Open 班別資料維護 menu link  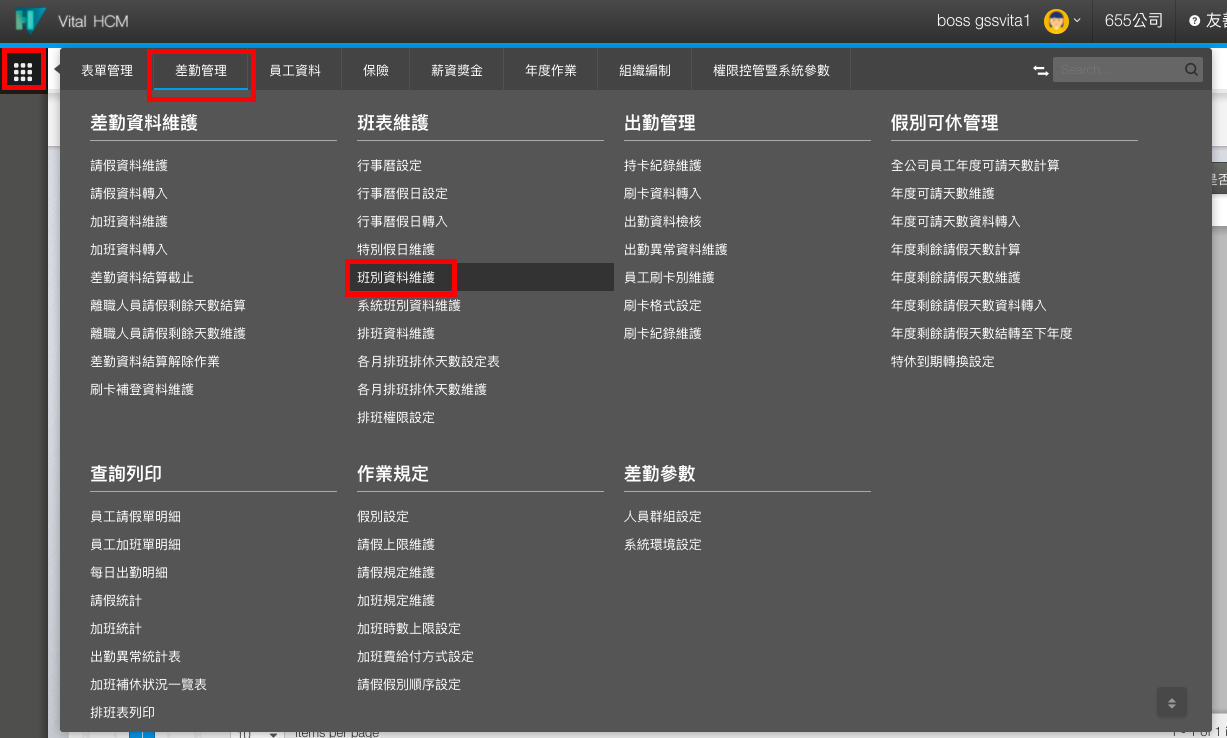point(396,277)
